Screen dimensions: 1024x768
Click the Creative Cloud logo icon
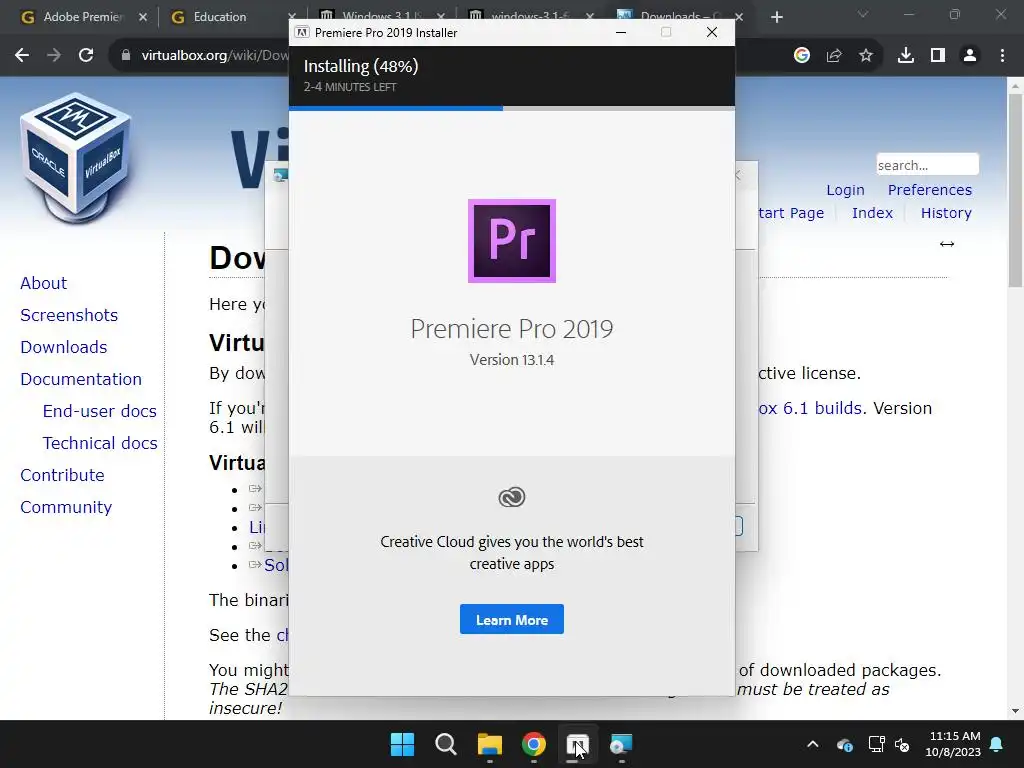coord(511,497)
